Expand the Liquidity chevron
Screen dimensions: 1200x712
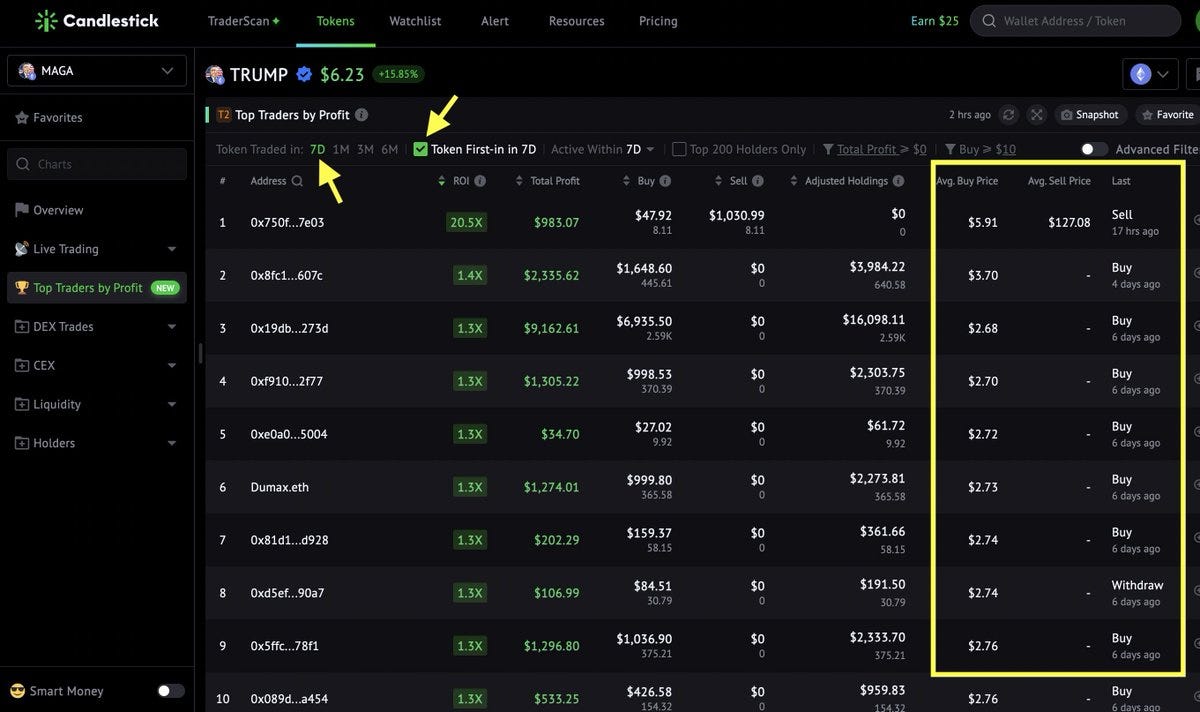172,405
